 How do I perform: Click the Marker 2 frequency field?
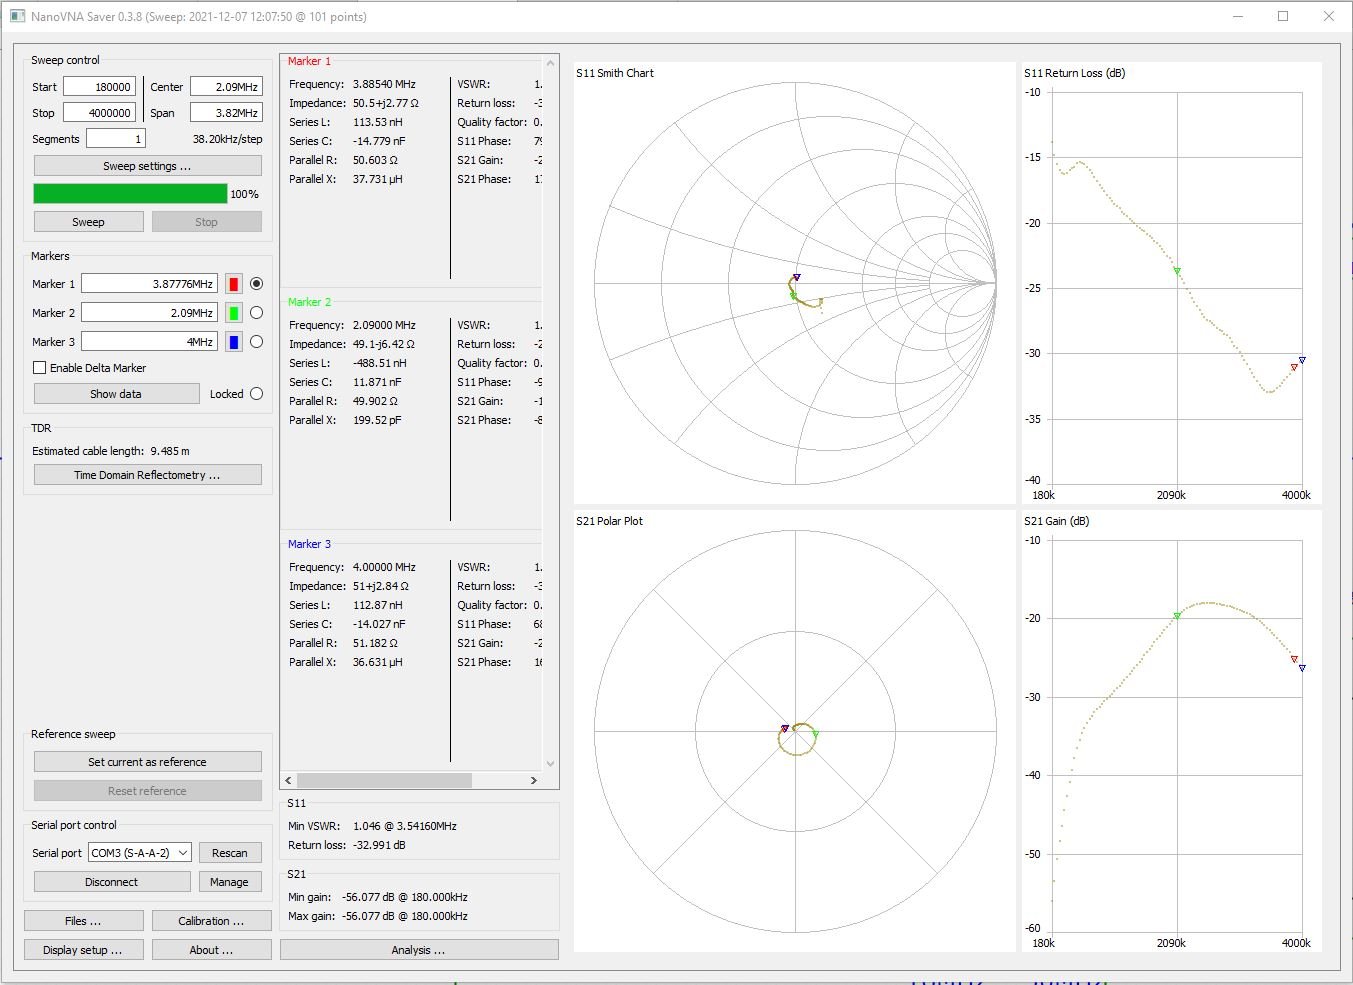tap(150, 313)
